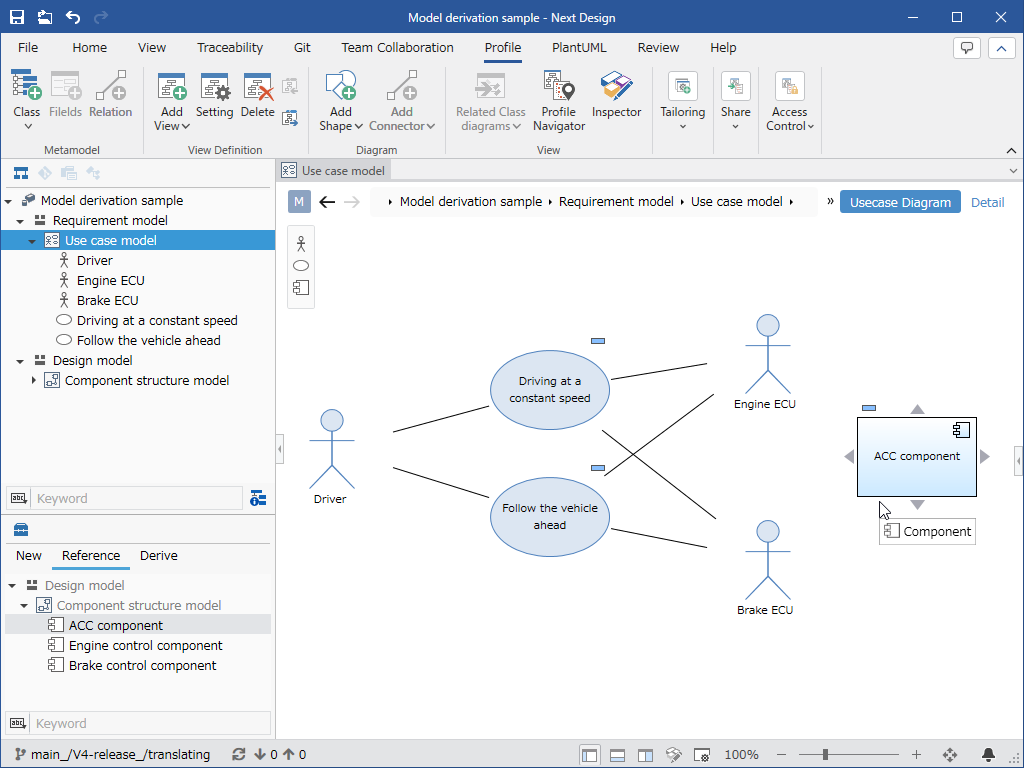Open the Detail view link
1024x768 pixels.
pos(987,201)
